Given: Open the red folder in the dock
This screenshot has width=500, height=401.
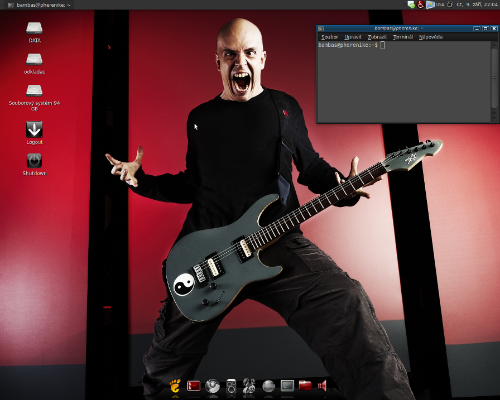Looking at the screenshot, I should click(305, 385).
